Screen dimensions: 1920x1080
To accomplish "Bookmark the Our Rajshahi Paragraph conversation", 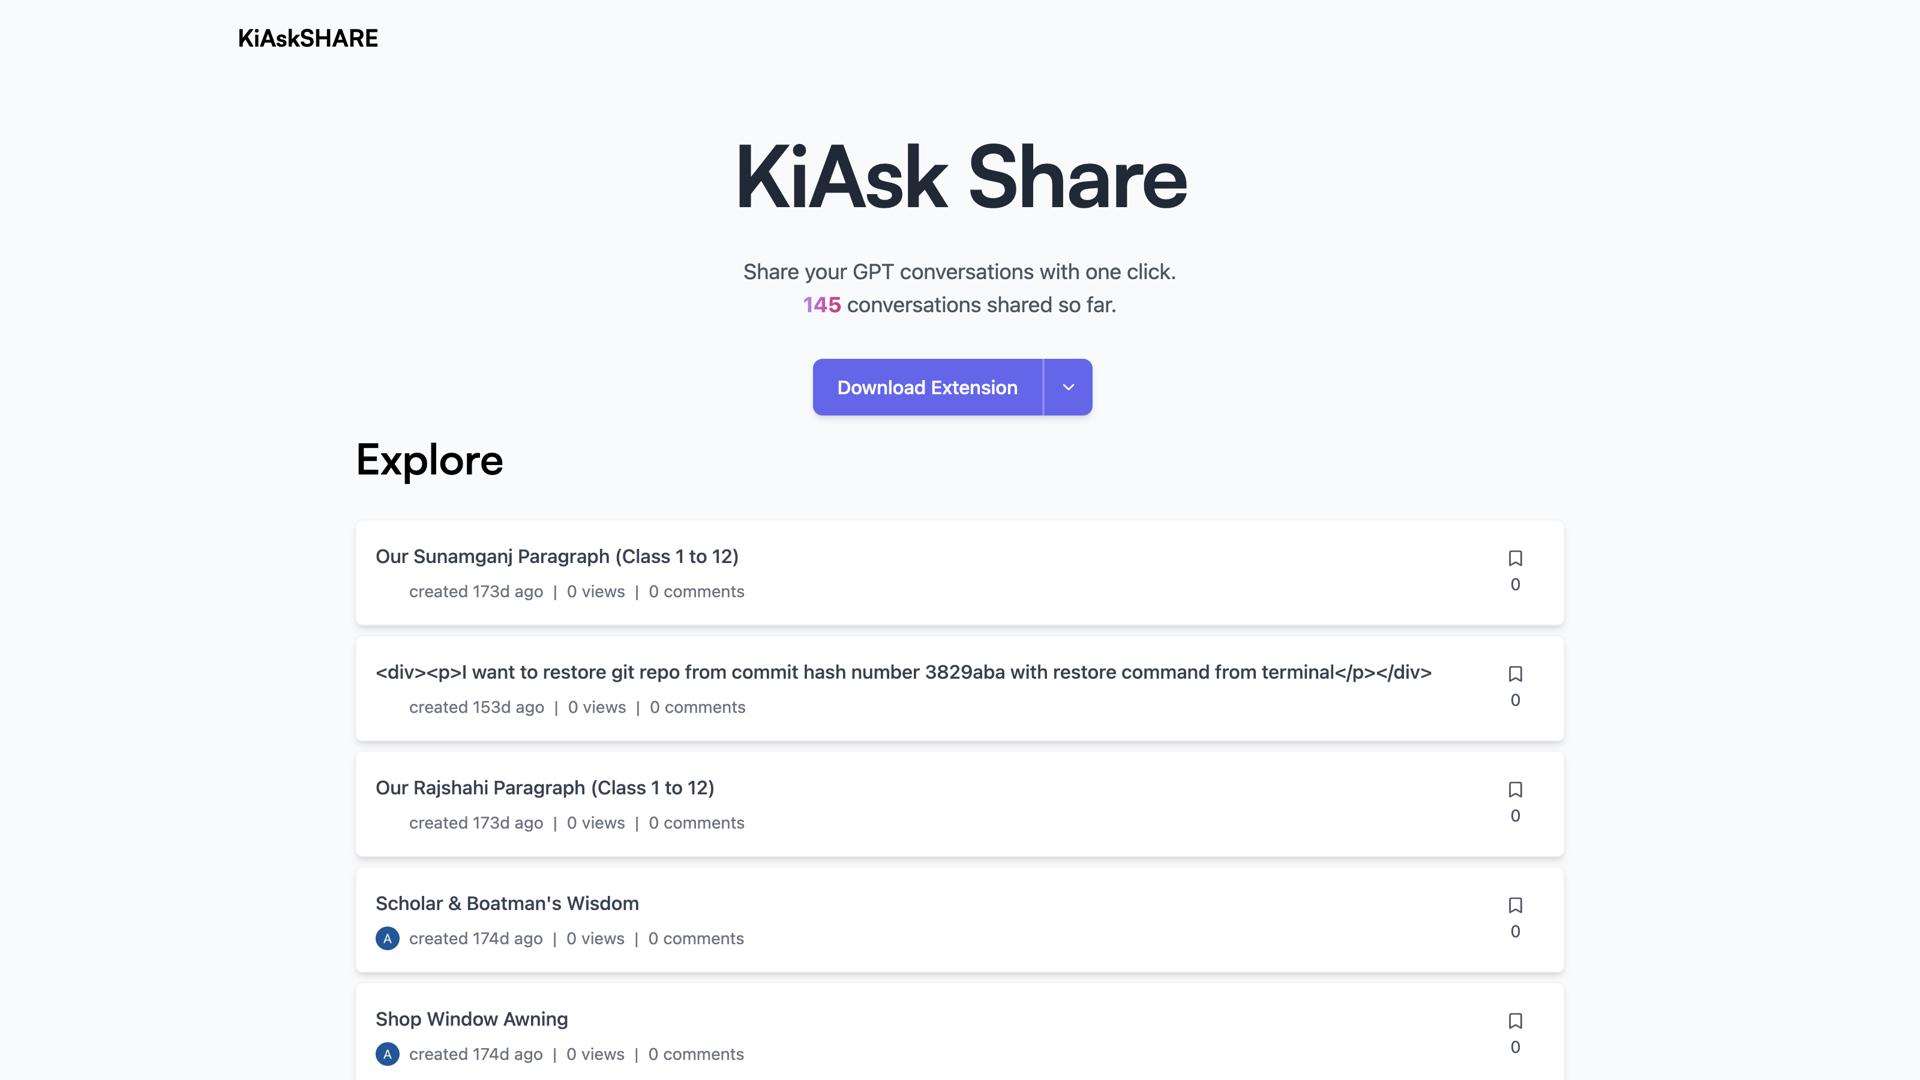I will 1516,789.
